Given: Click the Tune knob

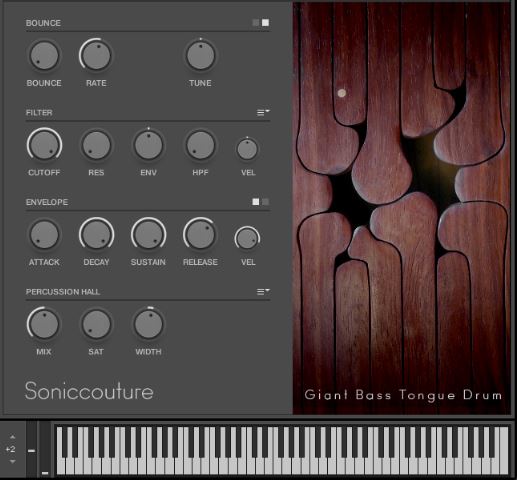Looking at the screenshot, I should [x=200, y=56].
